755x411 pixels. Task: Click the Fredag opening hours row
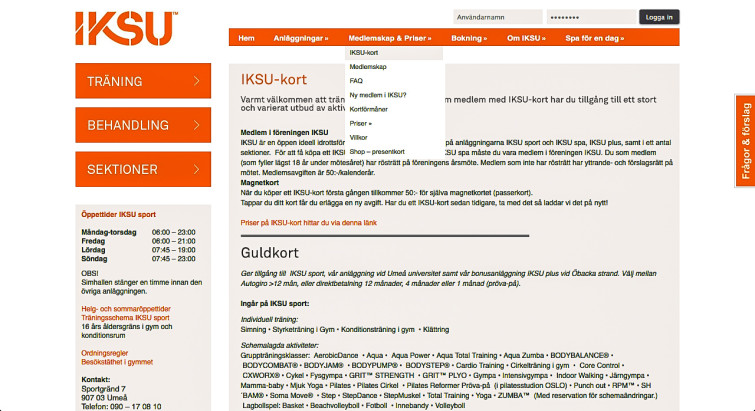(x=138, y=241)
